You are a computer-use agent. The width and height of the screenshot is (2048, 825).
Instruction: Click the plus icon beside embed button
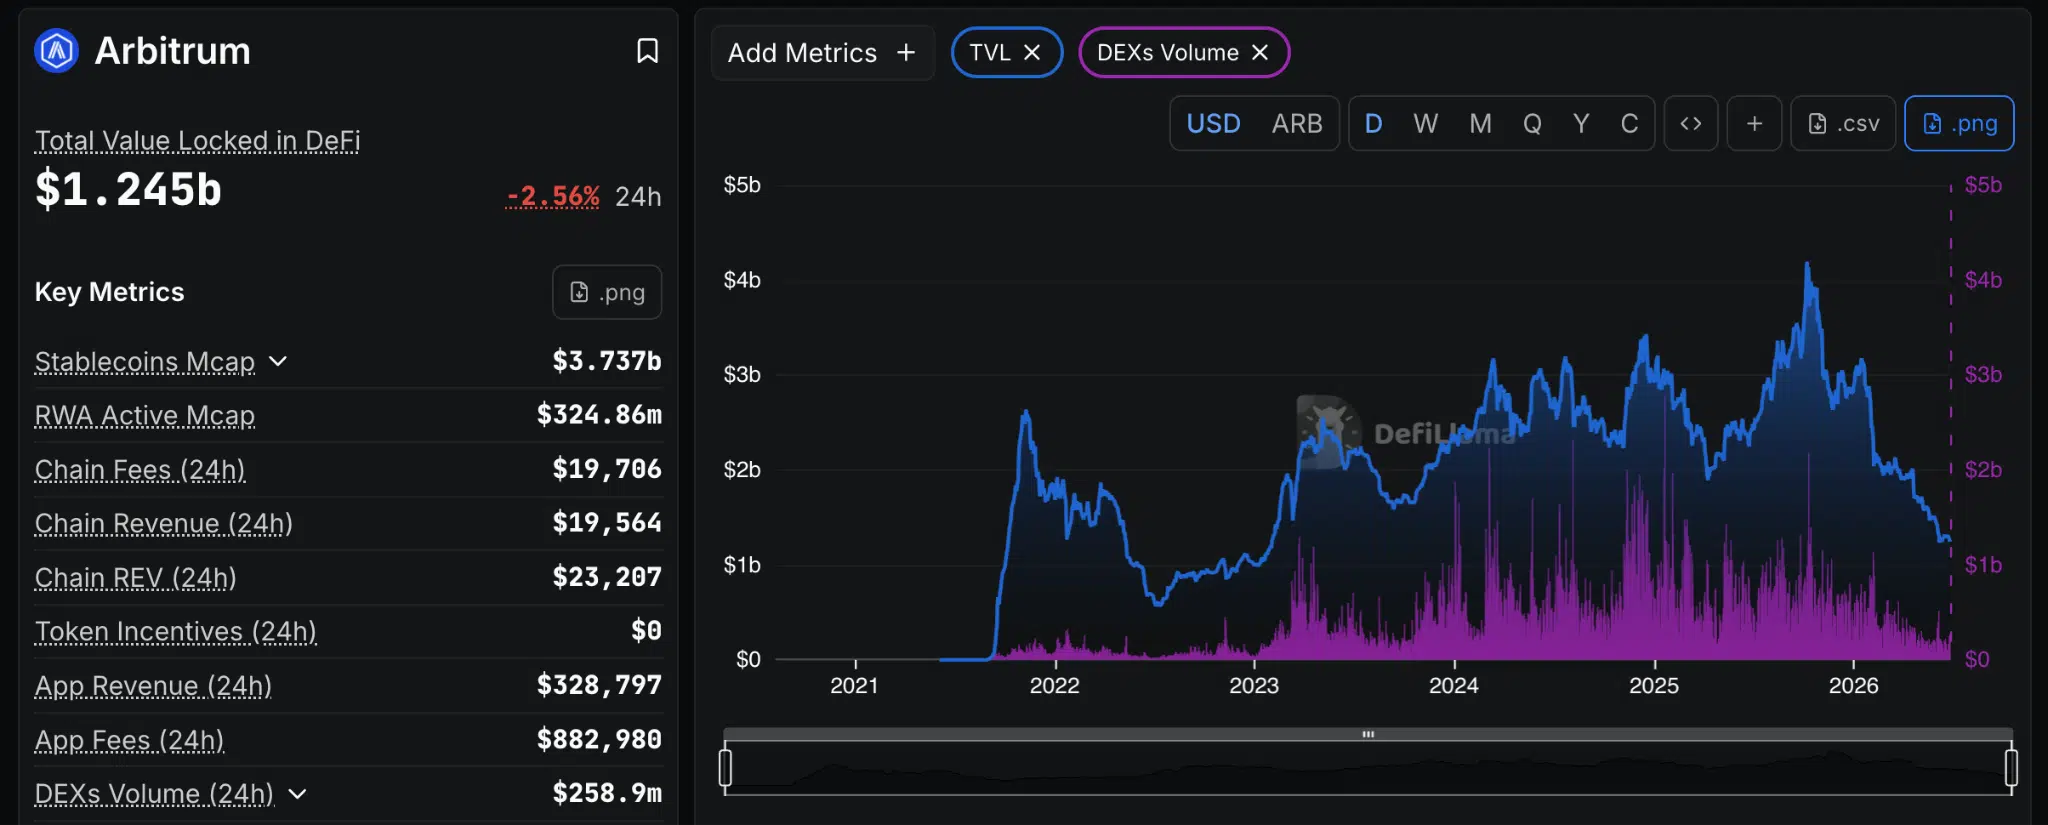tap(1754, 123)
